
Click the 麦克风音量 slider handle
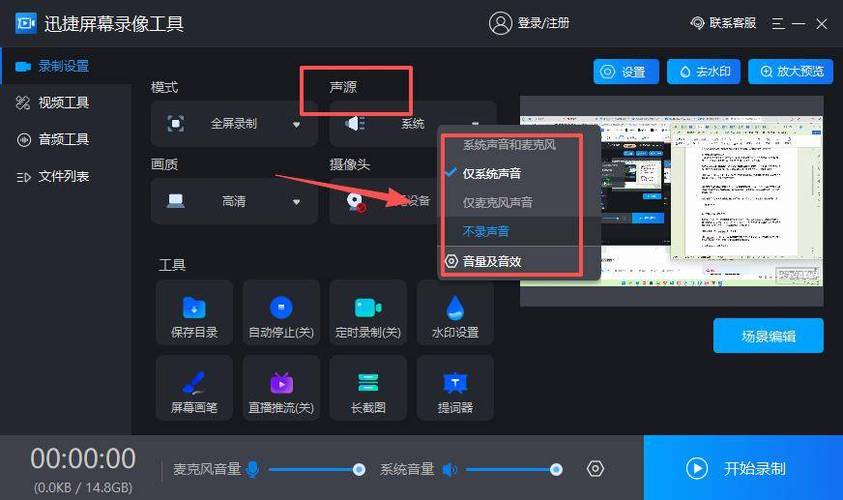359,469
